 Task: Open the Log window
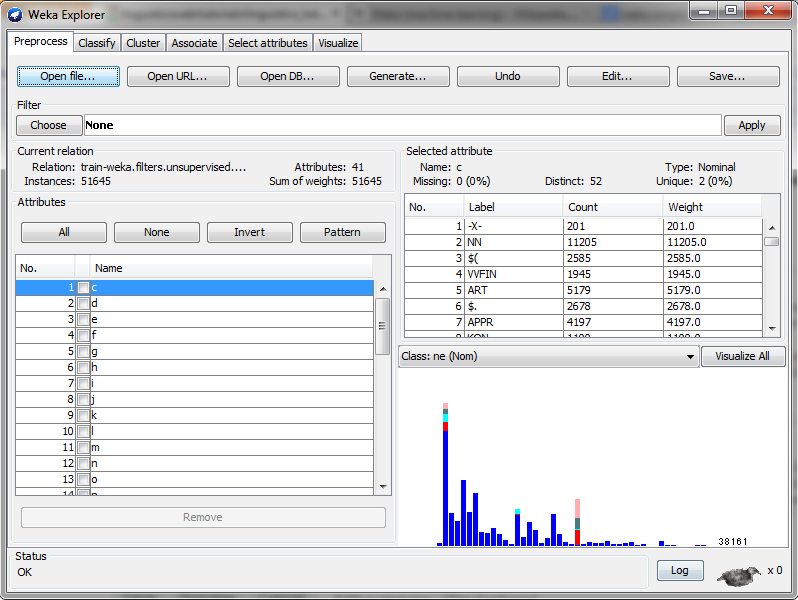[679, 570]
